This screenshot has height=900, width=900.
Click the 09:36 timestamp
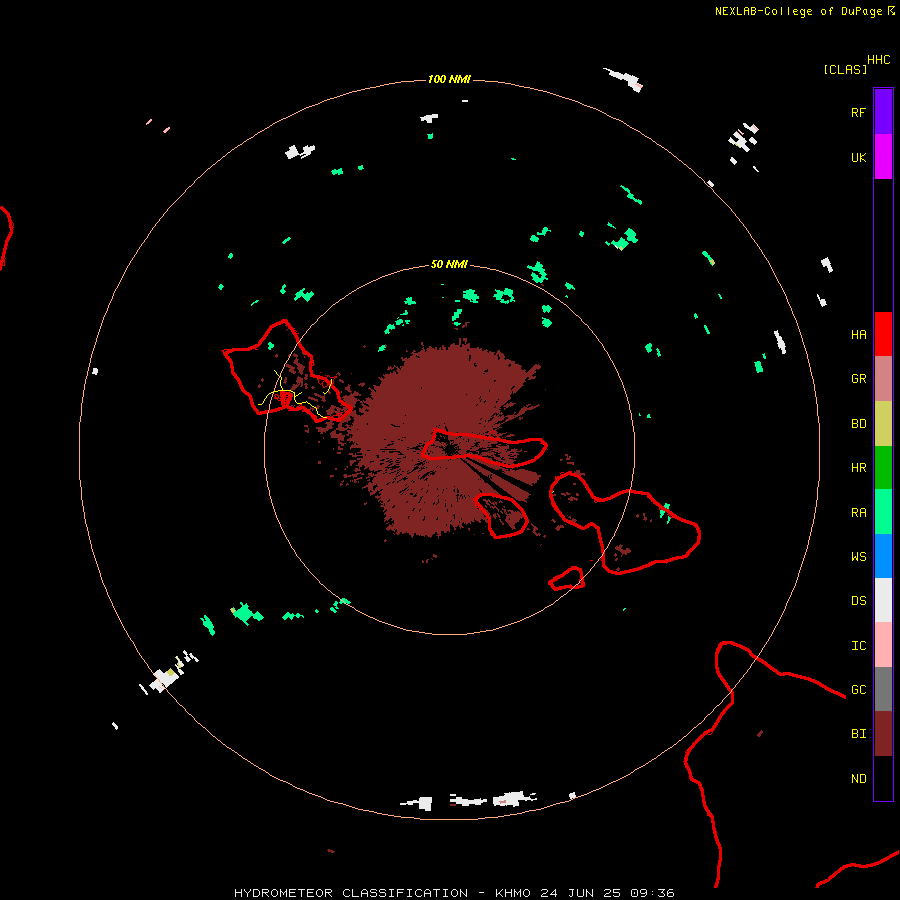pyautogui.click(x=652, y=893)
